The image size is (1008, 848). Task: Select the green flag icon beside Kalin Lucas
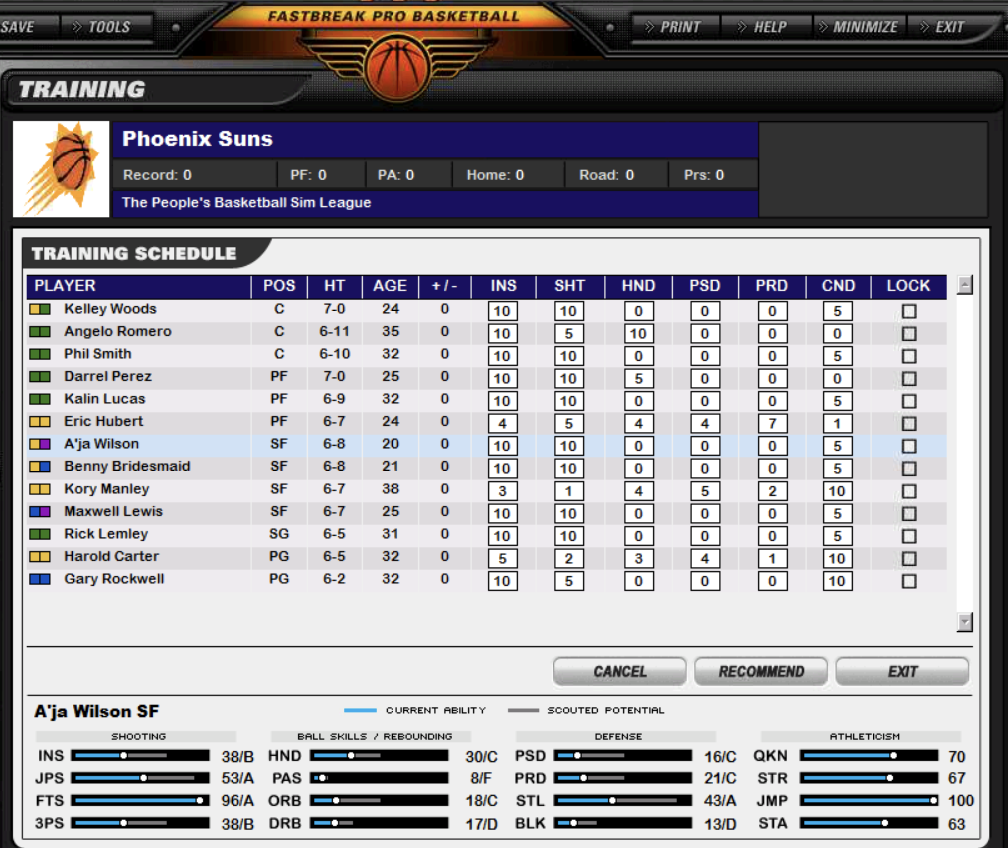click(x=40, y=399)
